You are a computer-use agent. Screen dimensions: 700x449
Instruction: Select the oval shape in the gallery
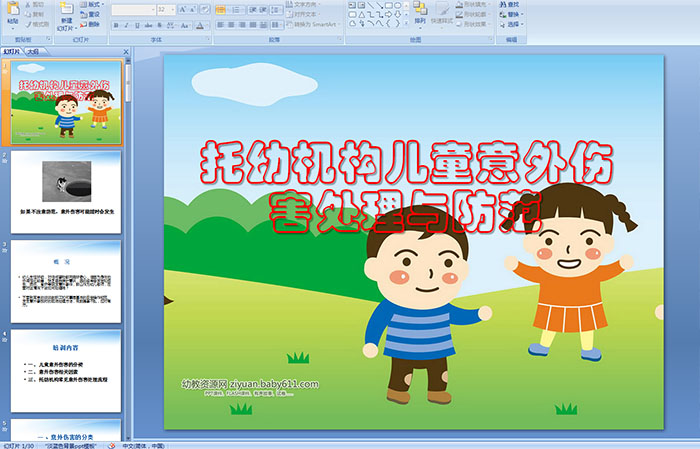click(x=397, y=5)
